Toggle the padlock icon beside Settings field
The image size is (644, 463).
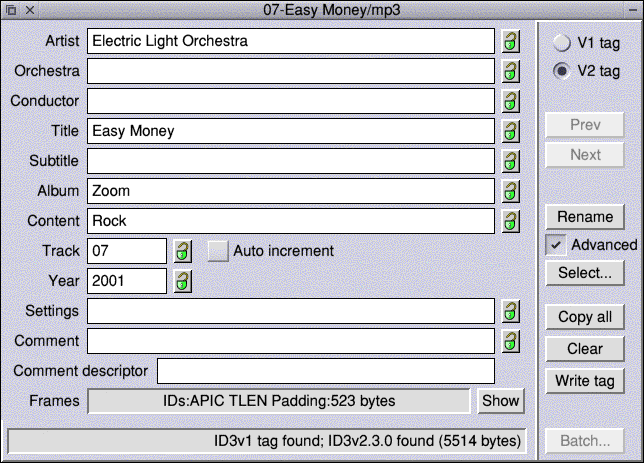511,311
